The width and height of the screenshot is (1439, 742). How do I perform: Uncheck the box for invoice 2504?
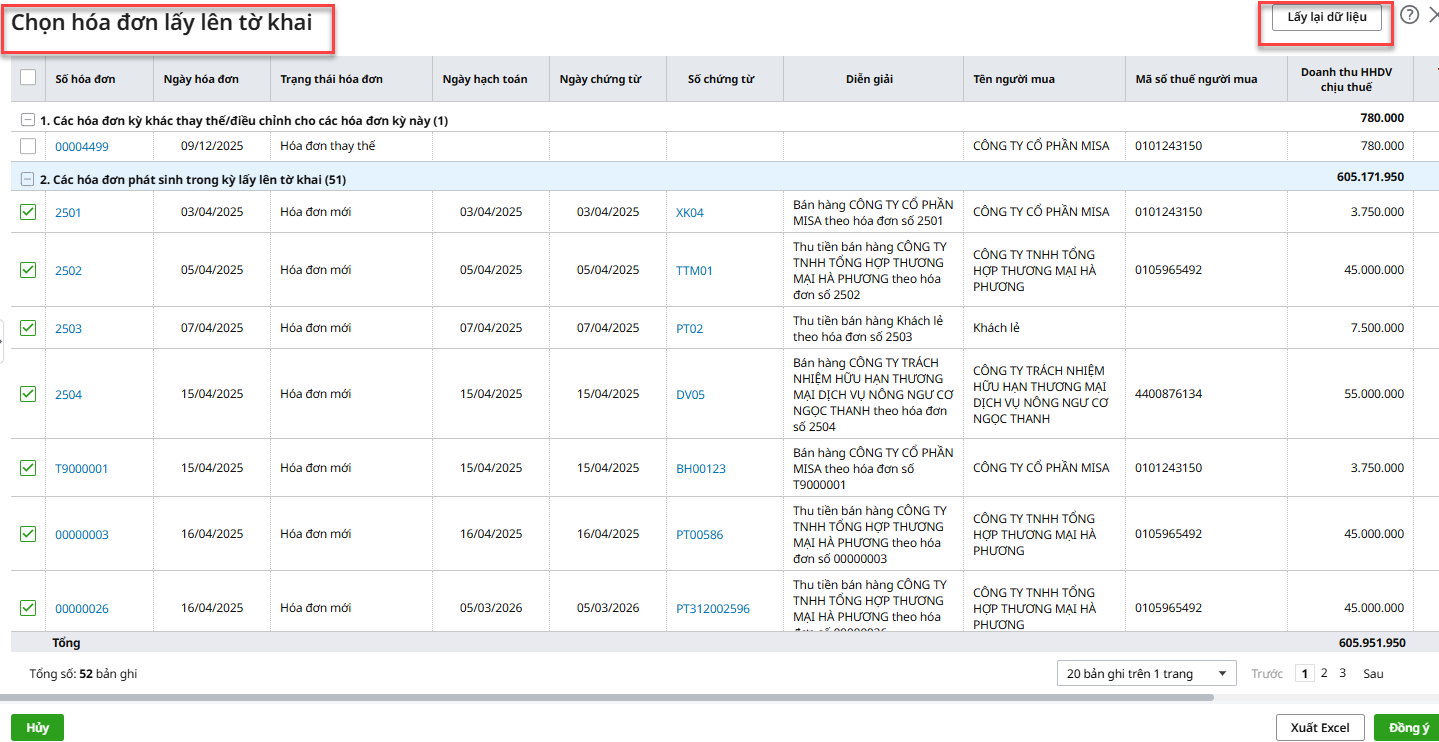pyautogui.click(x=28, y=394)
